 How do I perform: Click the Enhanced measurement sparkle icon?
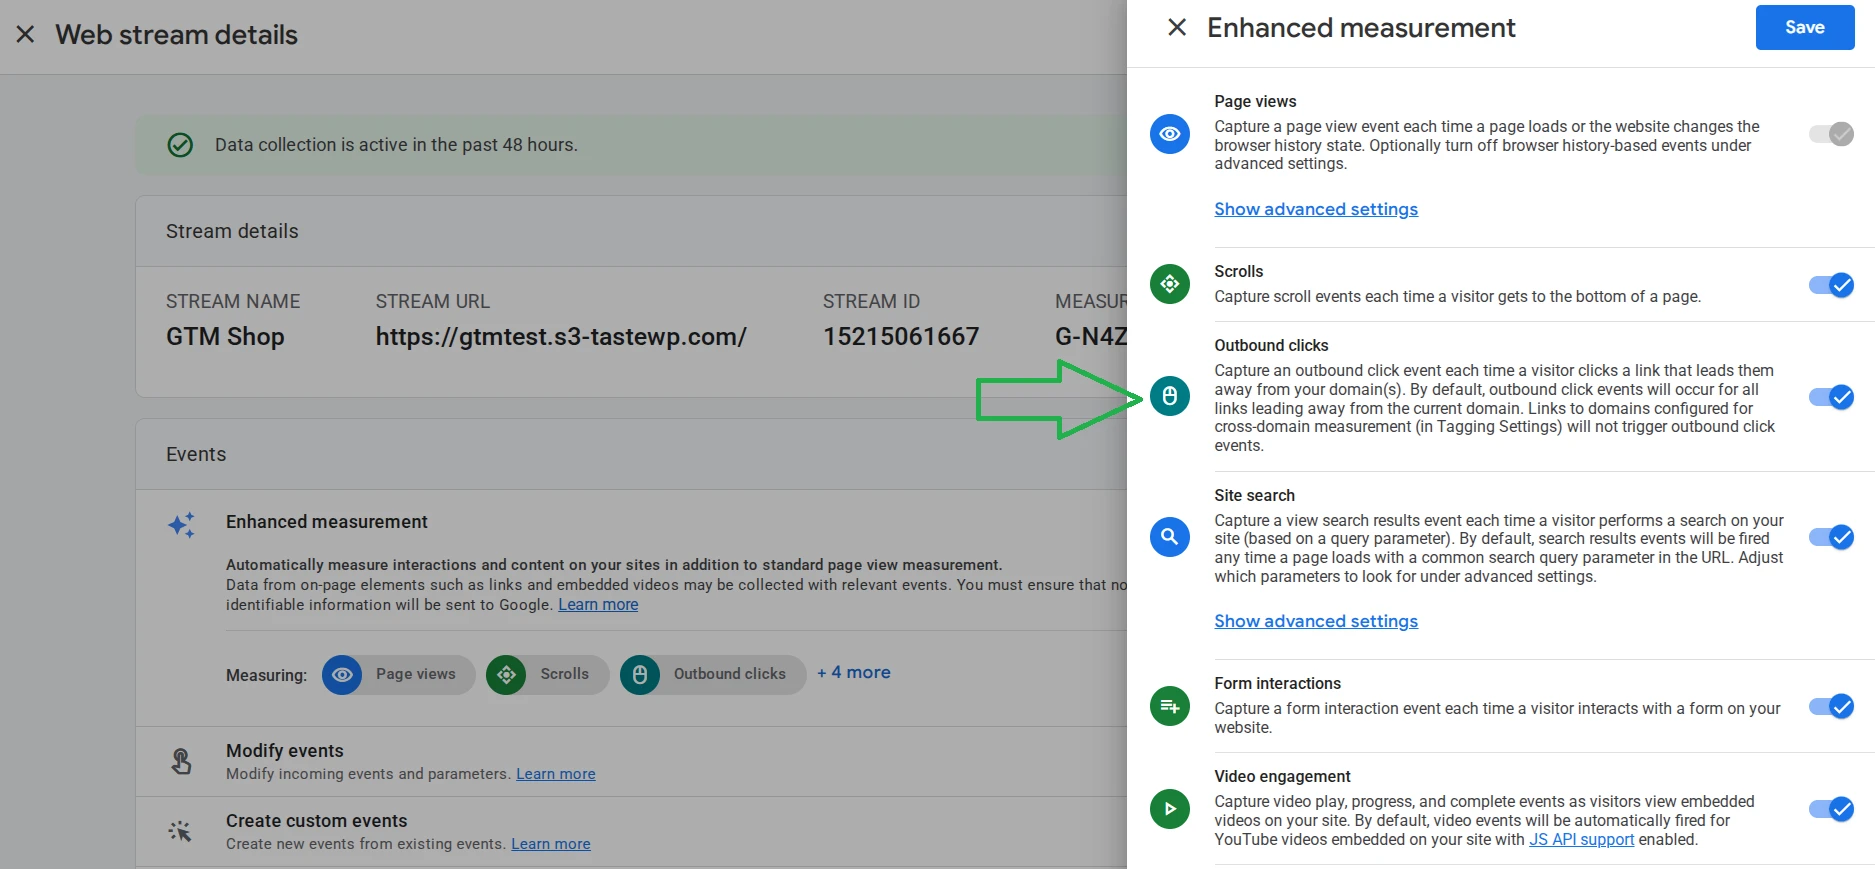coord(182,525)
